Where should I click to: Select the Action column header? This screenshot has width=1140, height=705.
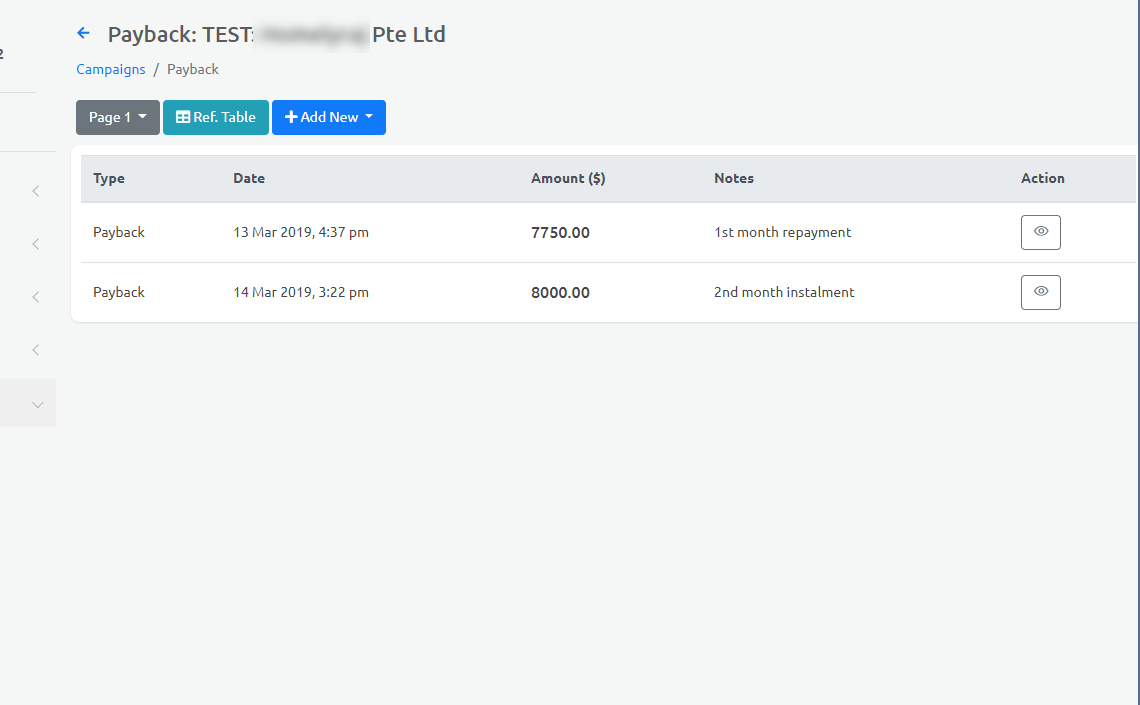coord(1043,178)
